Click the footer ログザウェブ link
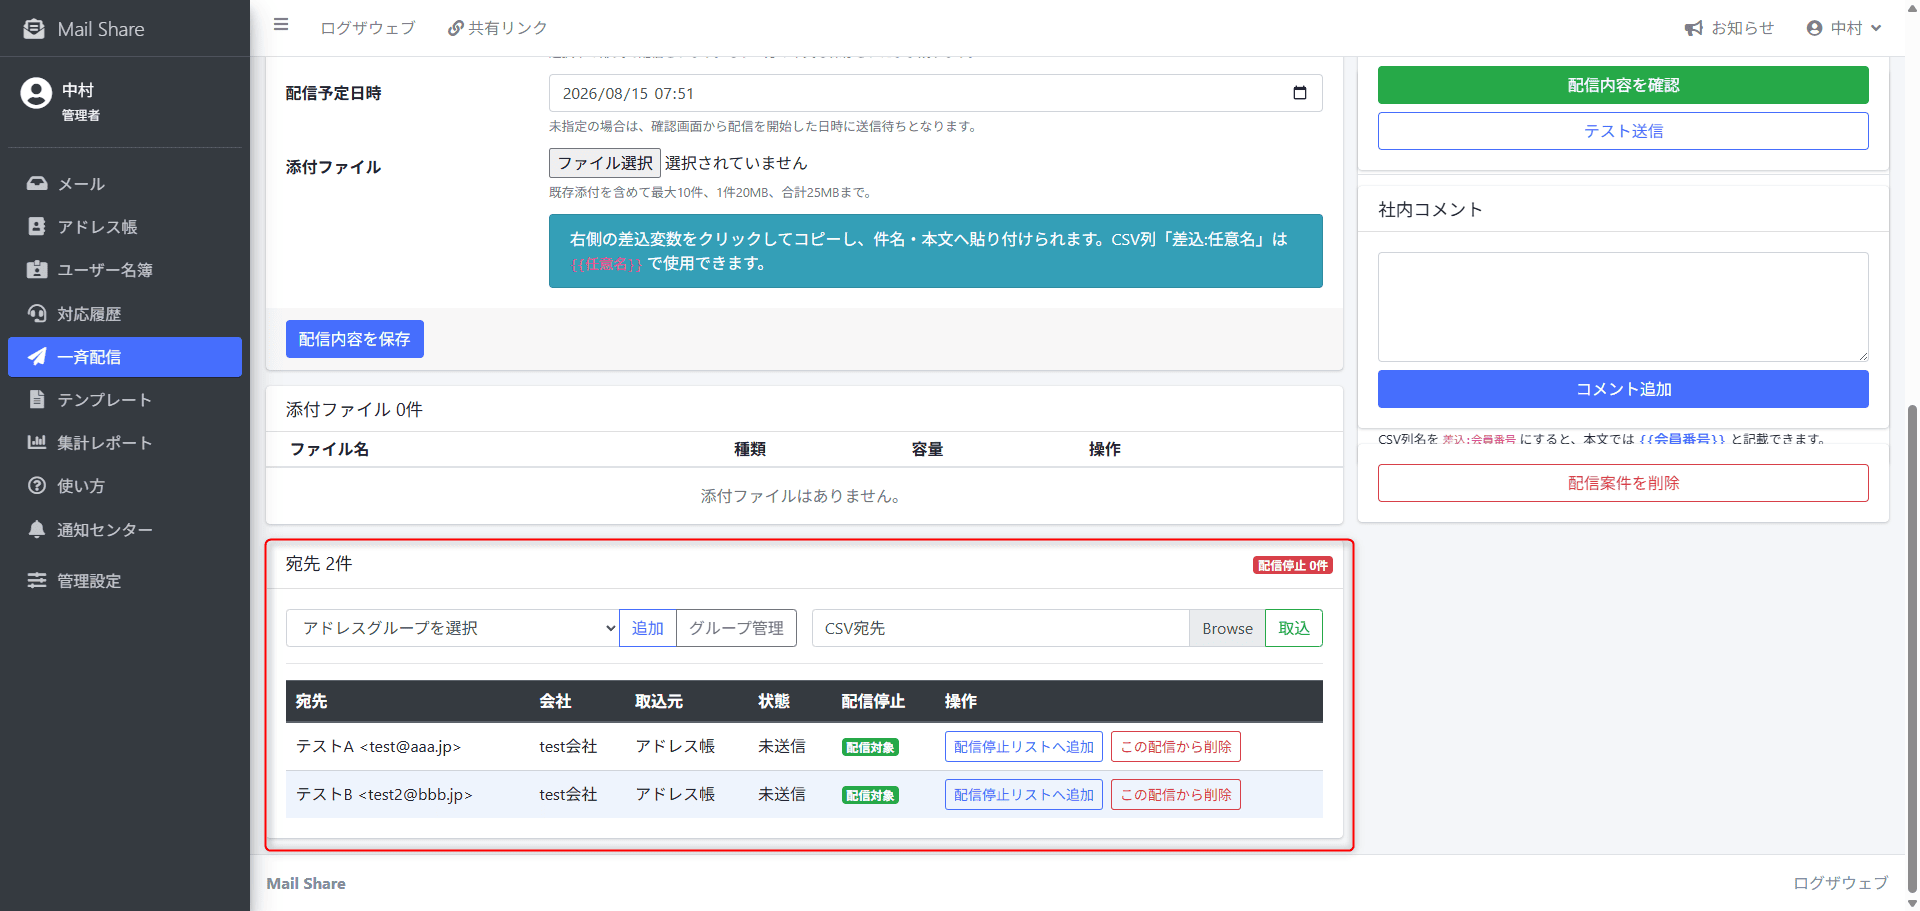 [1840, 883]
